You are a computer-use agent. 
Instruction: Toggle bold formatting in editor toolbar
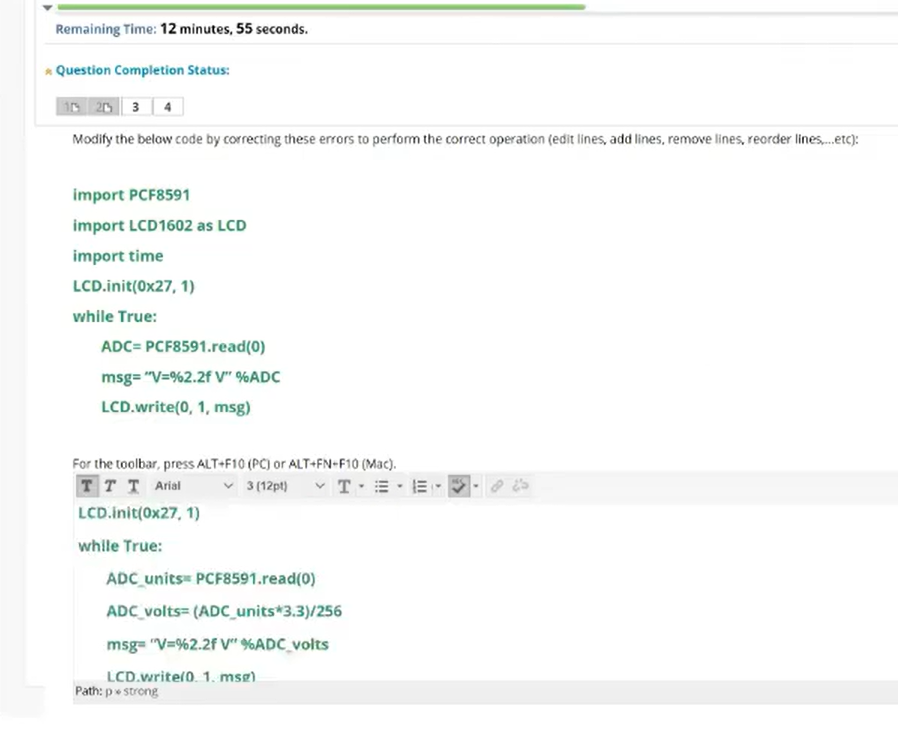coord(87,486)
